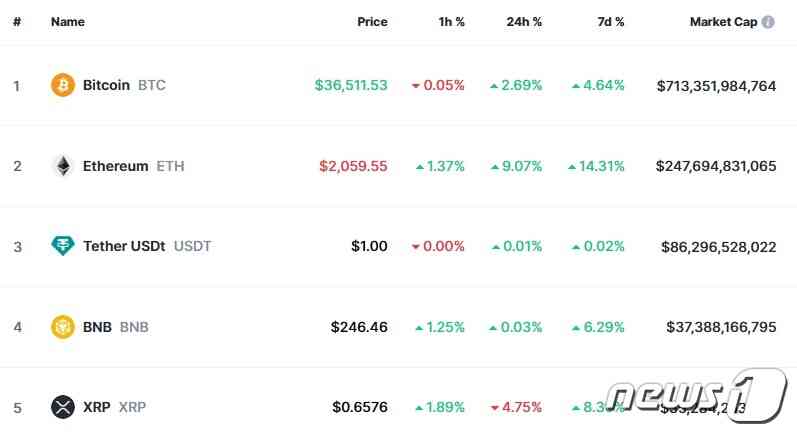
Task: Sort by the 24h % column header
Action: 524,22
